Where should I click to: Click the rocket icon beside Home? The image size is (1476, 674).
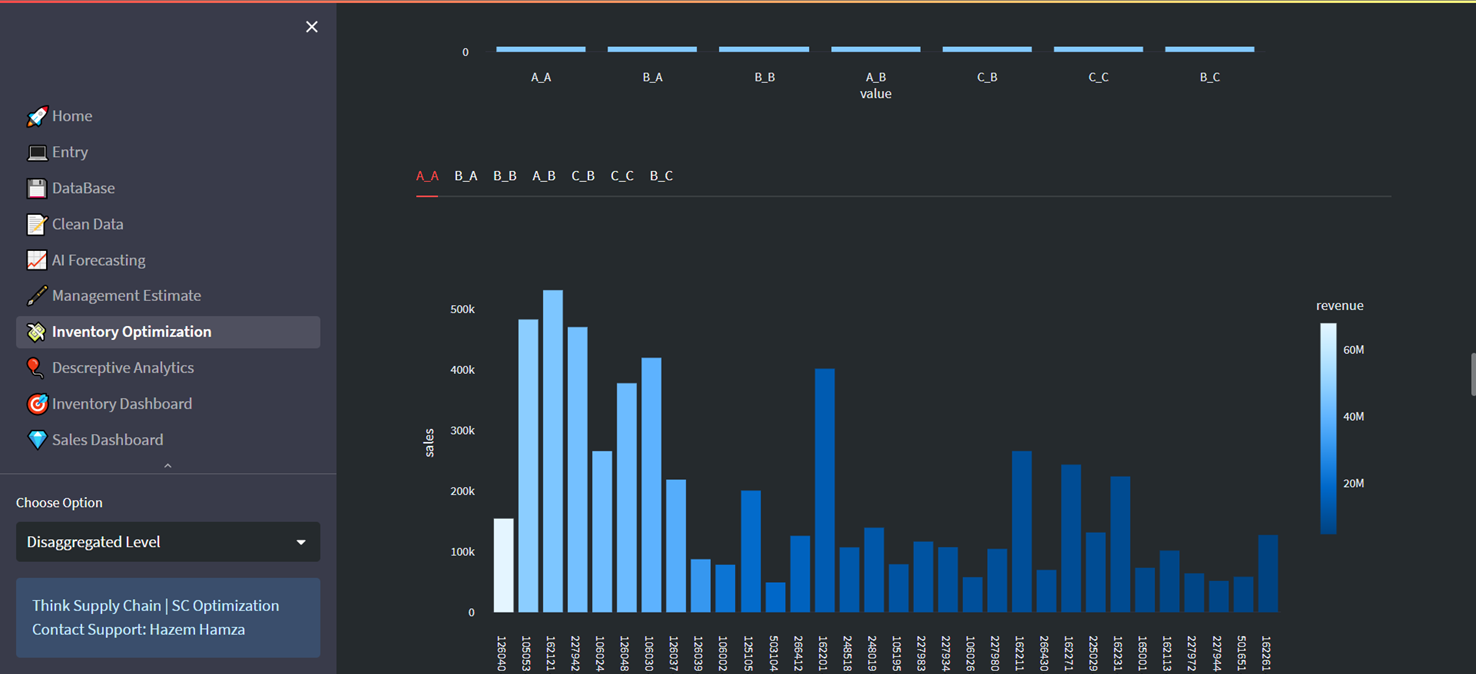pos(37,116)
